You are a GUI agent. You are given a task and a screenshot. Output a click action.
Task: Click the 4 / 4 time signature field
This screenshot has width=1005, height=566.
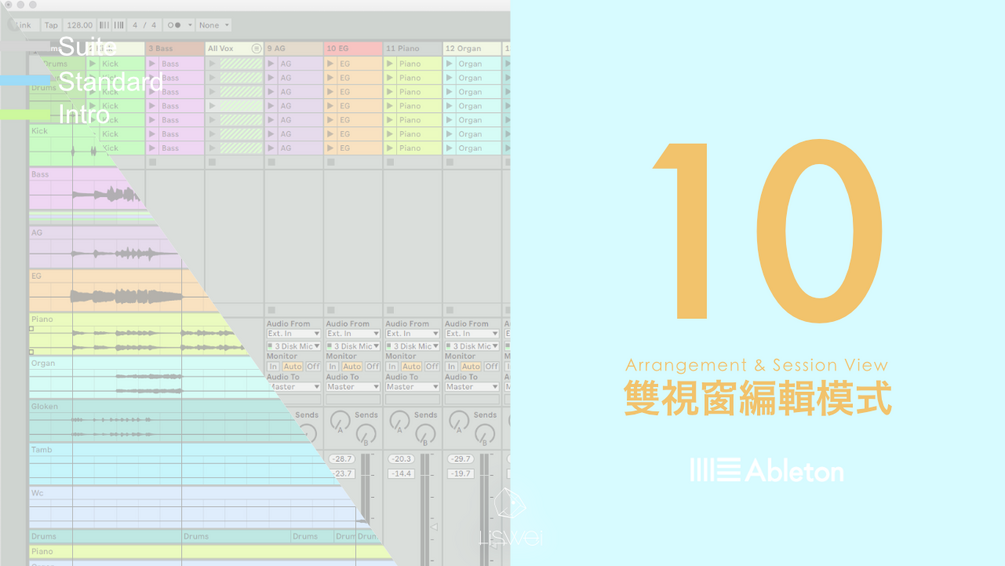click(x=144, y=25)
